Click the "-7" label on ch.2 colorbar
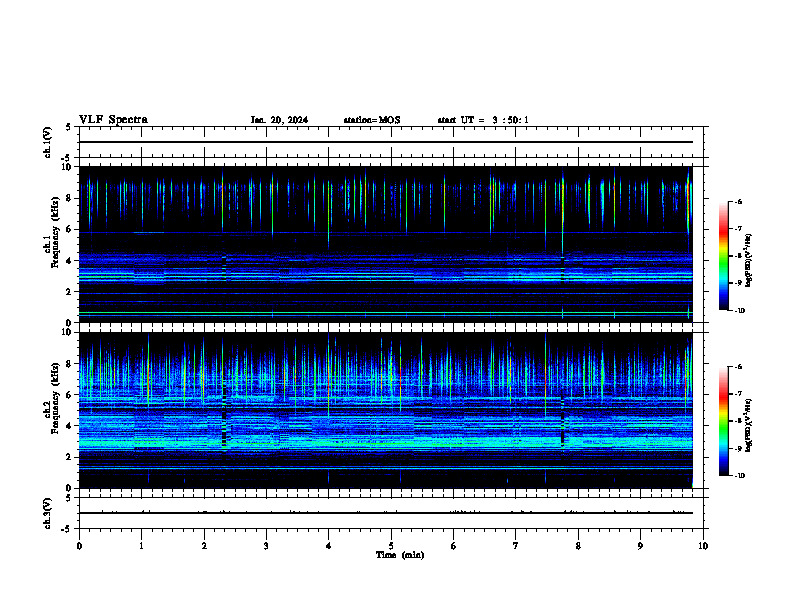The height and width of the screenshot is (612, 792). [x=738, y=394]
